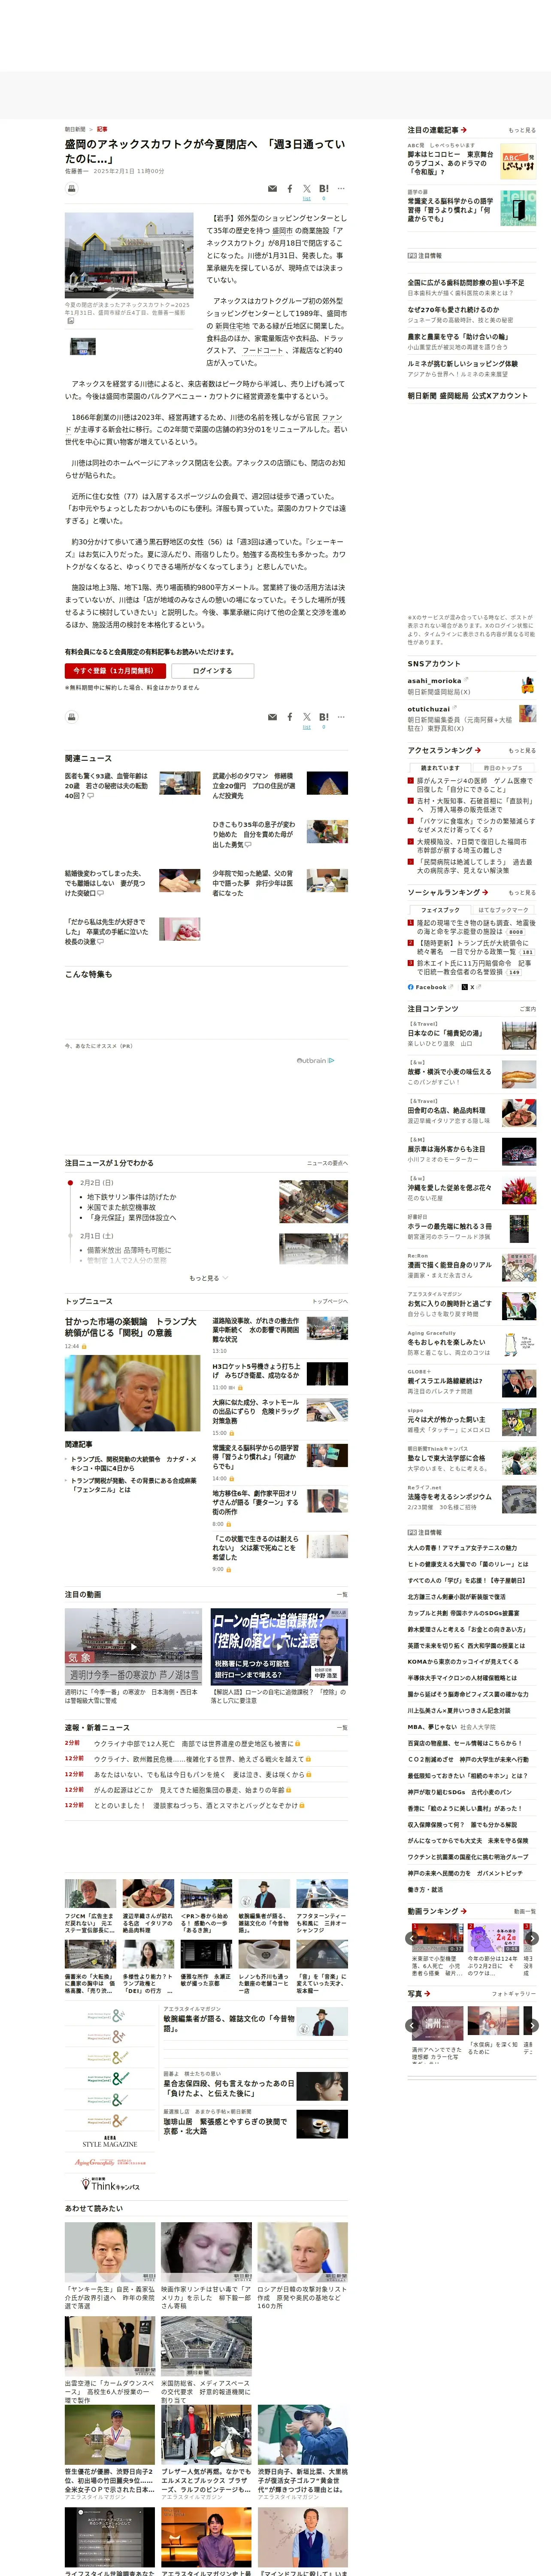551x2576 pixels.
Task: Open 甘かった市場の楽観論 headline
Action: point(131,1327)
